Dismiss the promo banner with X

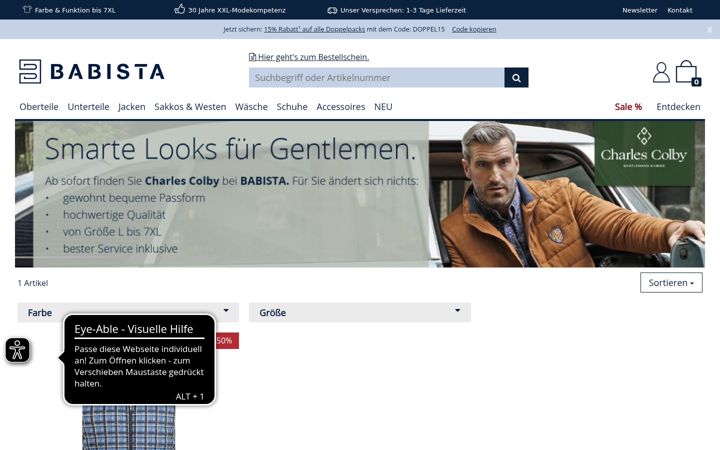point(709,29)
